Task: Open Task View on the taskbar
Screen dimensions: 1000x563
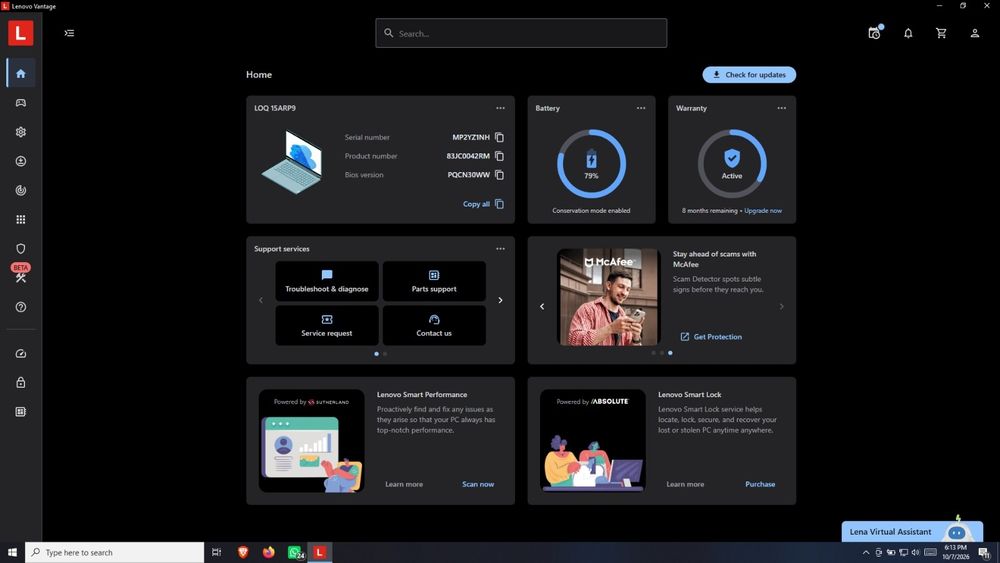Action: 216,552
